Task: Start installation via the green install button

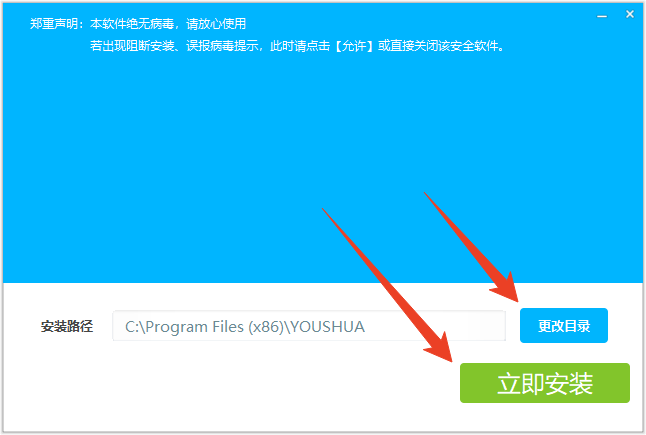Action: 545,383
